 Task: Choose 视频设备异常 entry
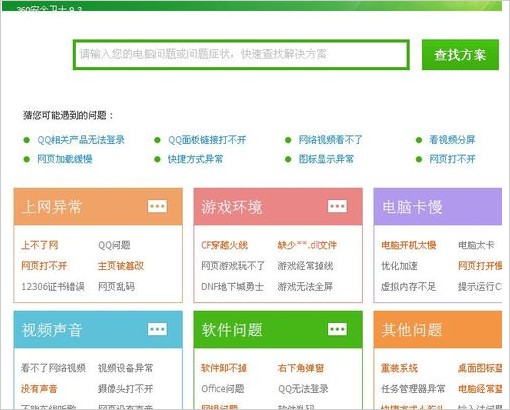click(x=125, y=368)
